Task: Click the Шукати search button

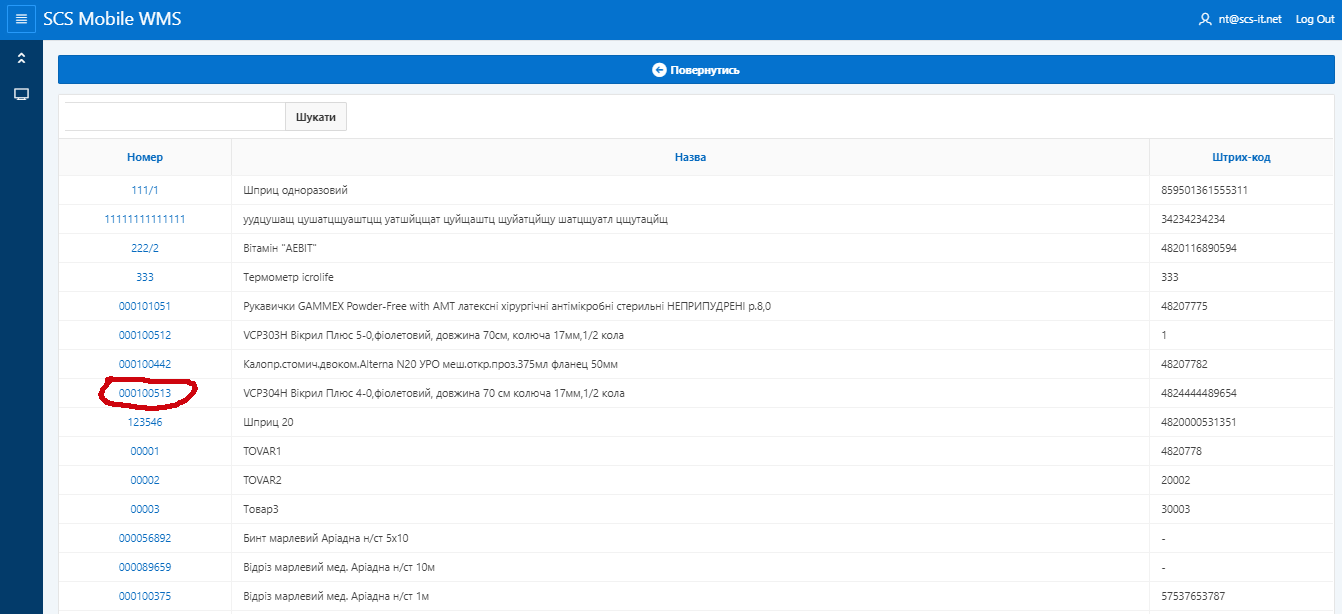Action: coord(316,117)
